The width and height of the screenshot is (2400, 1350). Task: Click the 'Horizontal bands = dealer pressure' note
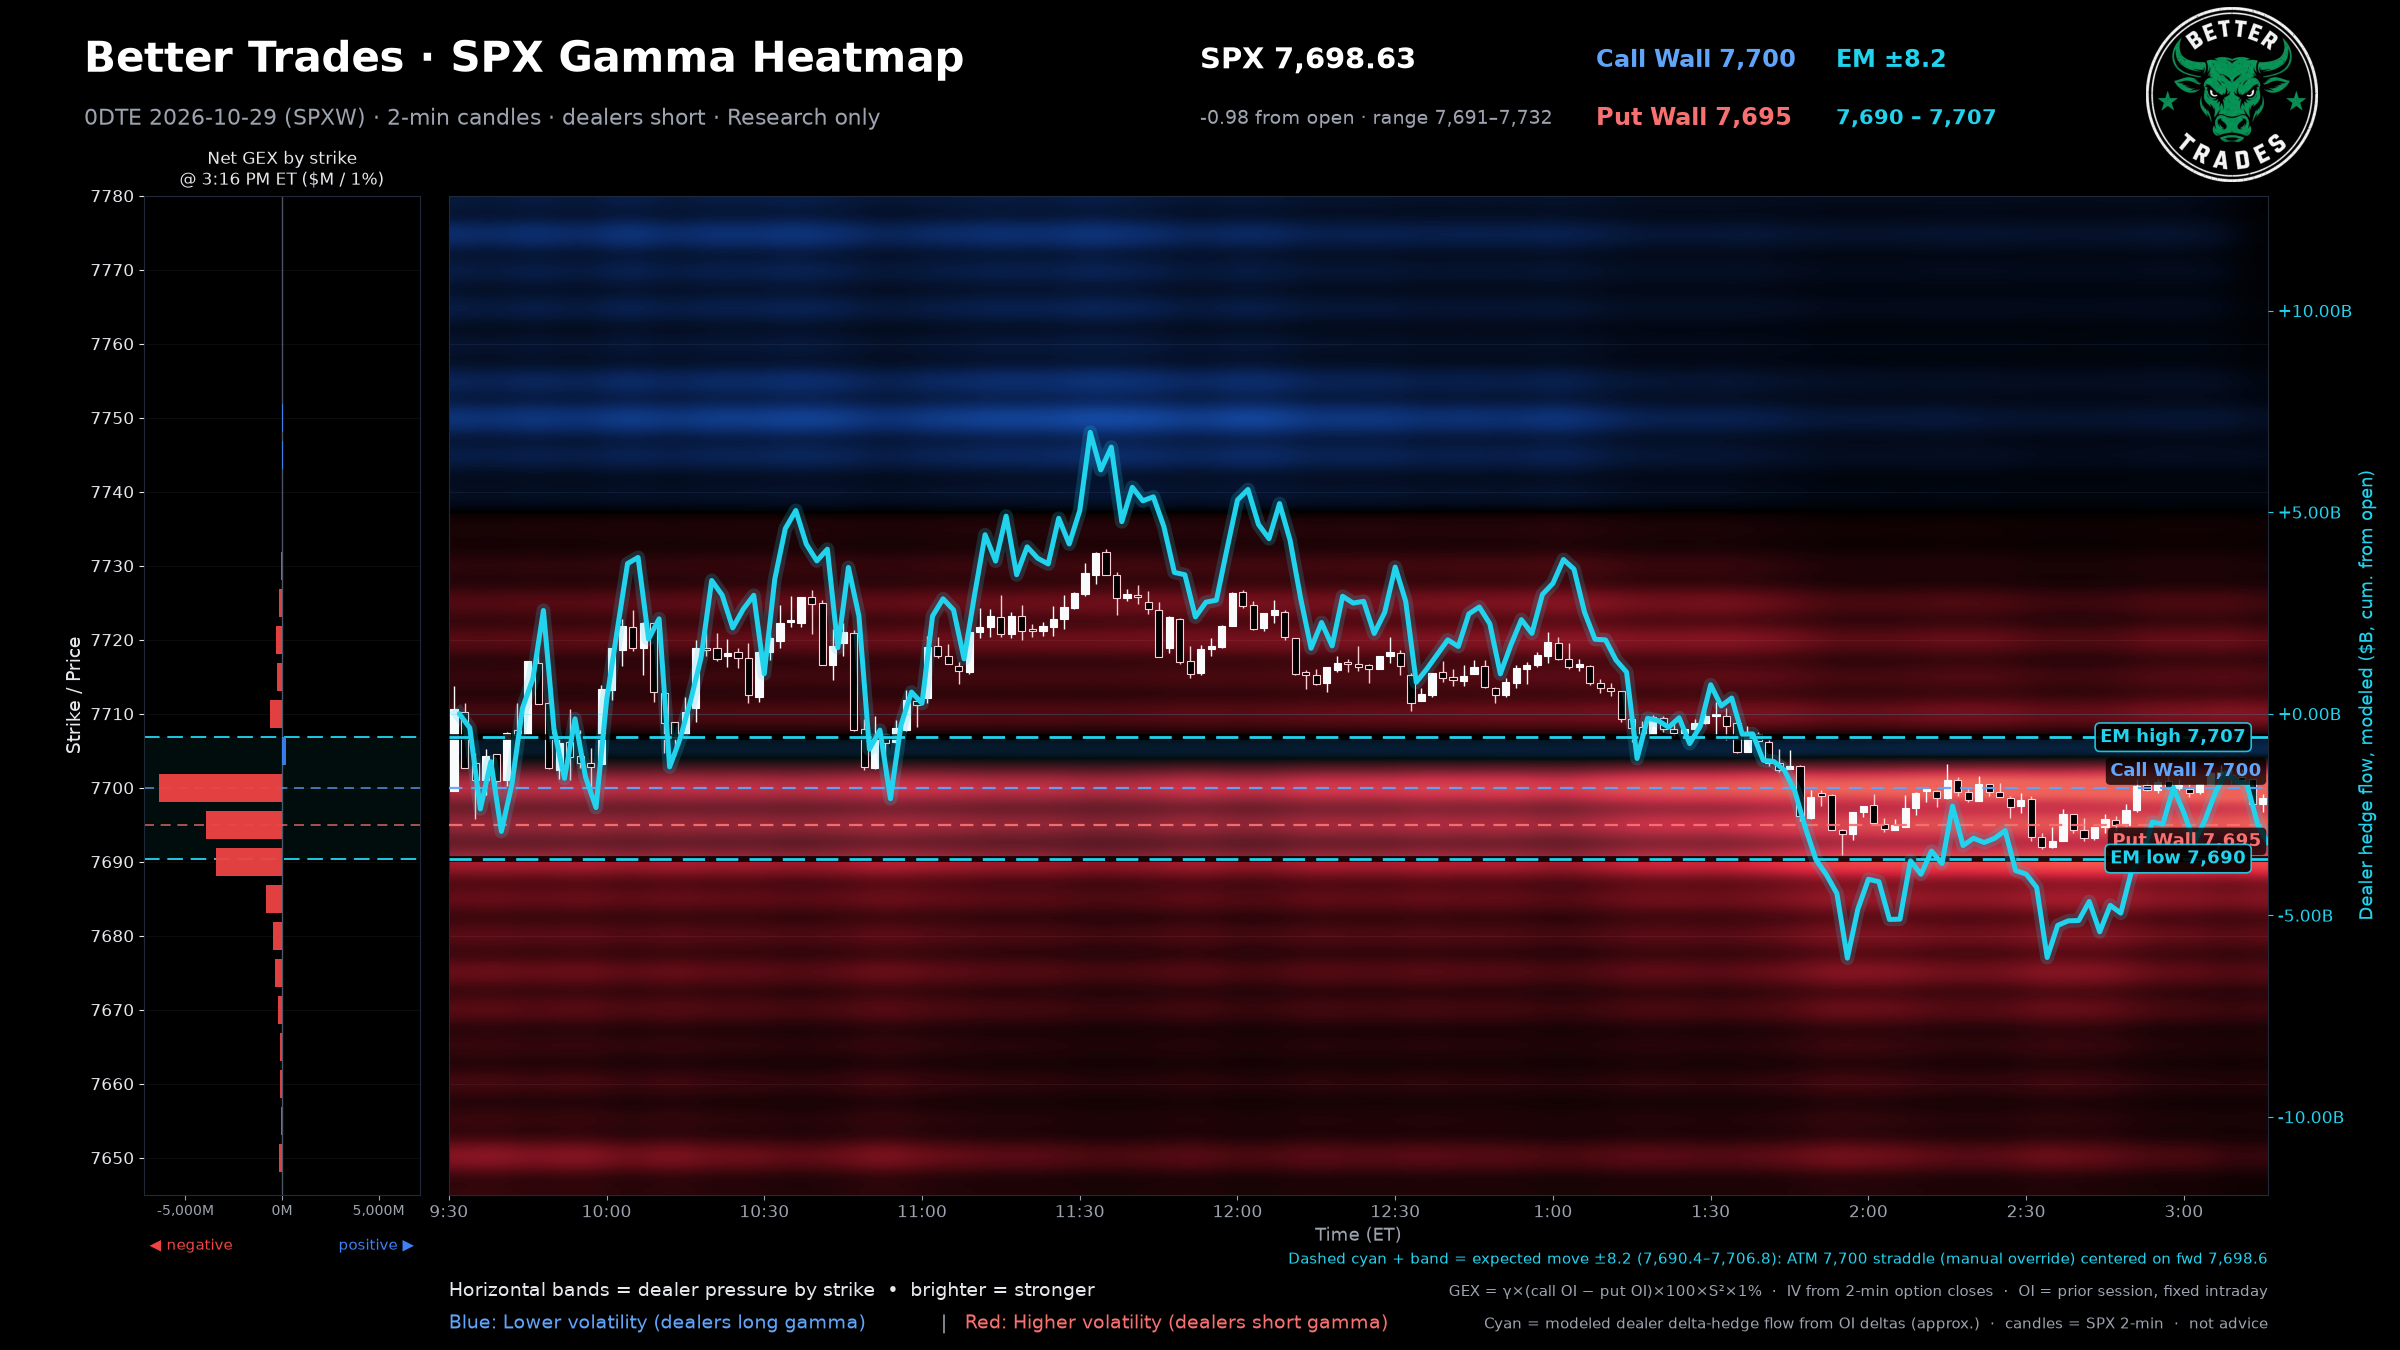click(772, 1290)
